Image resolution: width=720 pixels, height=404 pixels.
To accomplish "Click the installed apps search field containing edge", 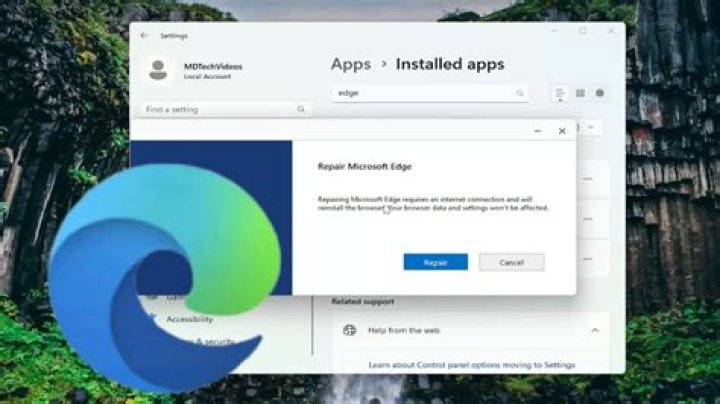I will [x=430, y=93].
